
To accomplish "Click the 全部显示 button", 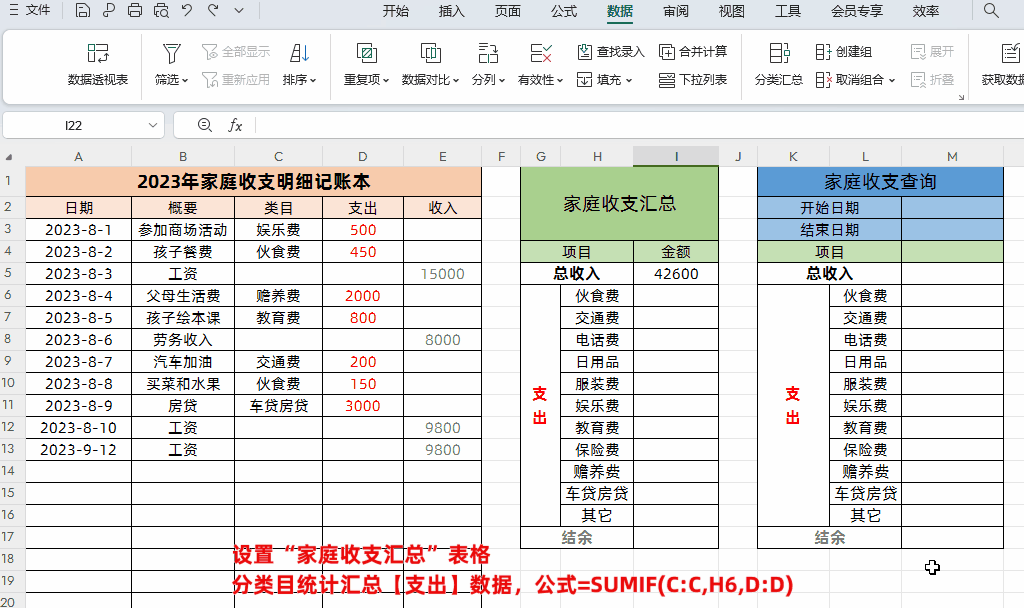I will 236,52.
